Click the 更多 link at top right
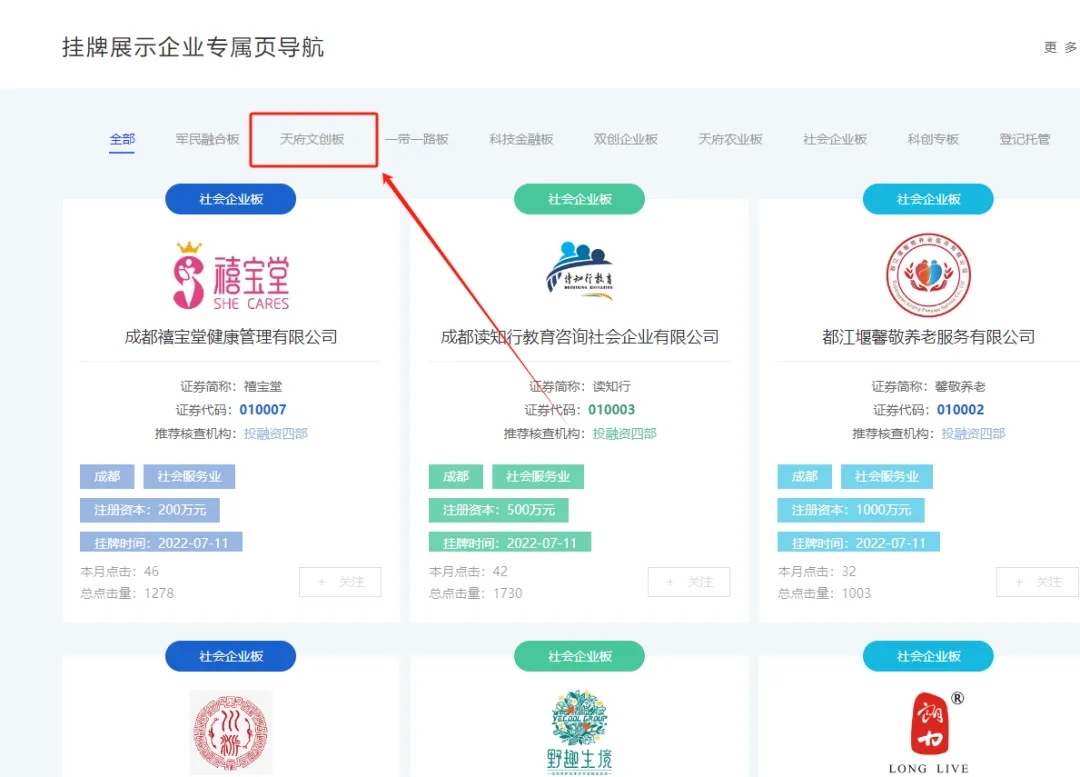Screen dimensions: 1080x777 coord(1060,47)
